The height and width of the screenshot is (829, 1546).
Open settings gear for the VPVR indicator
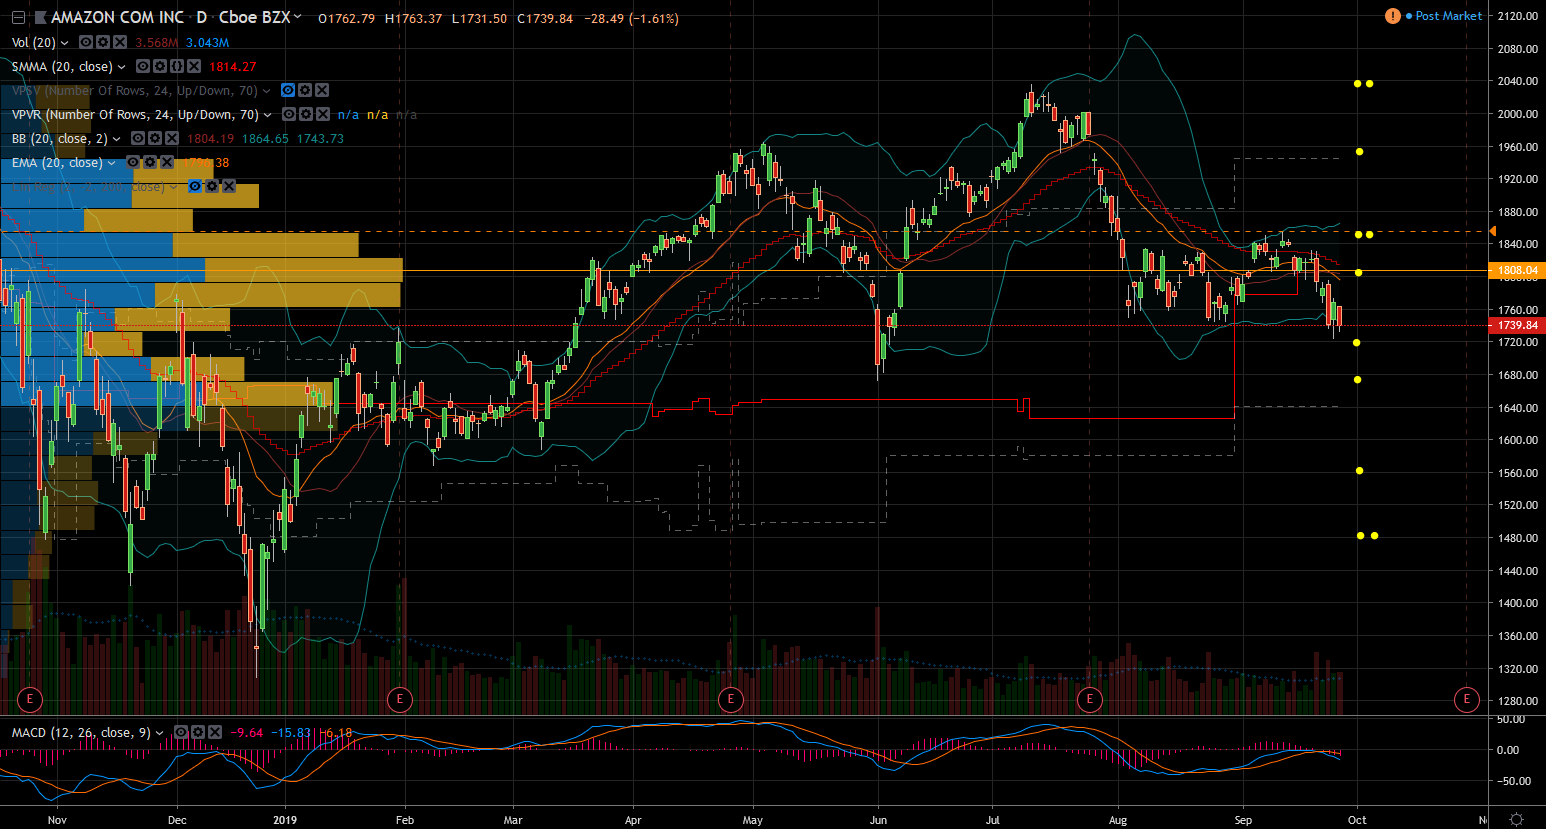(306, 114)
